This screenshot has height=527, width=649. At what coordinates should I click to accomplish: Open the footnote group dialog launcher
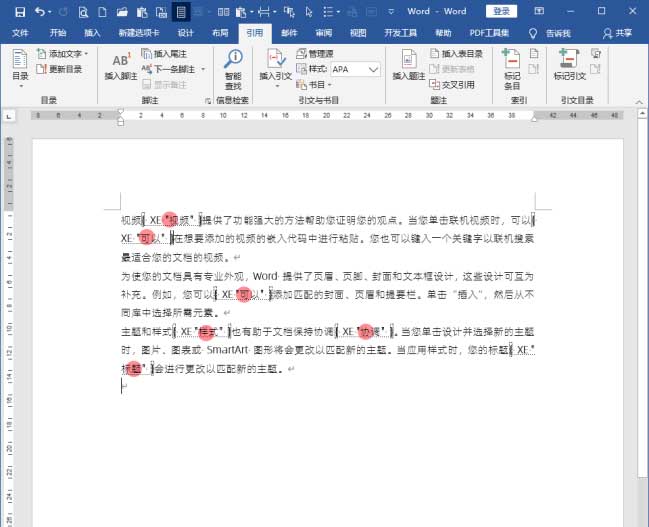coord(208,101)
